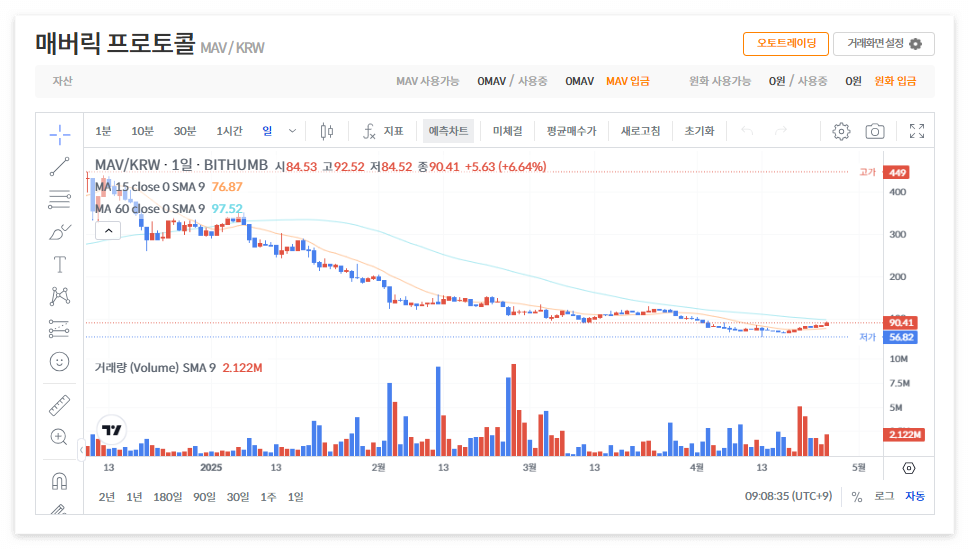Screen dimensions: 969x549
Task: Collapse the indicator legend with caret
Action: pos(108,231)
